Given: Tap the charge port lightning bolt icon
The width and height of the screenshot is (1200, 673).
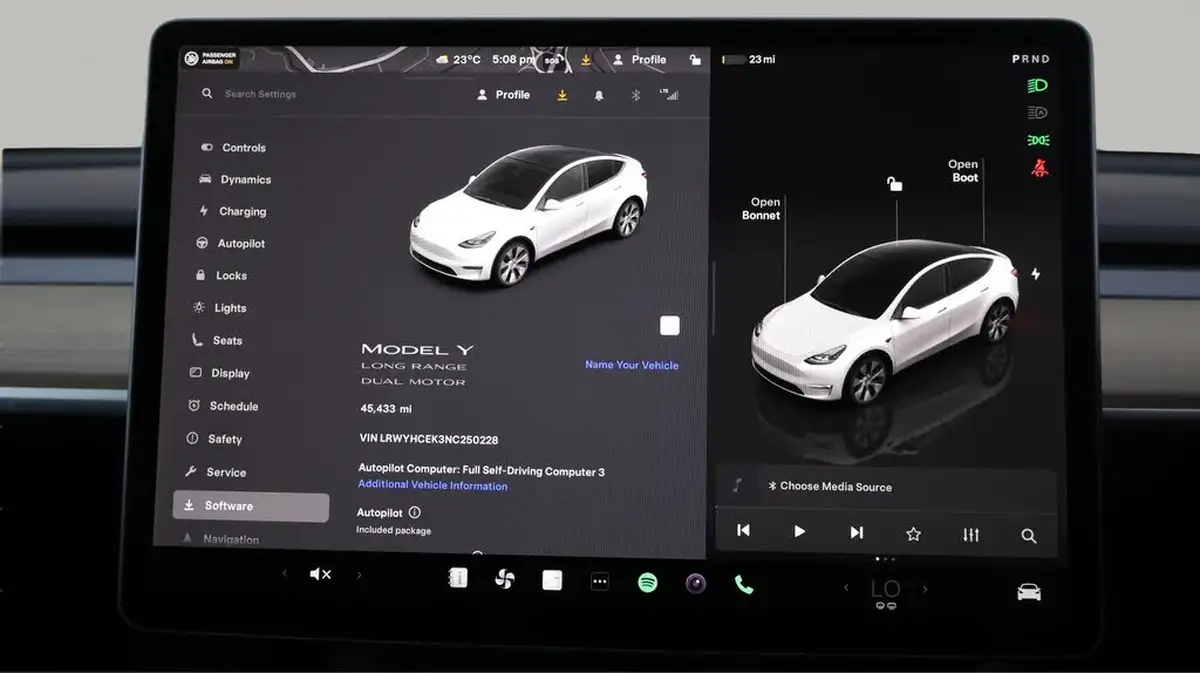Looking at the screenshot, I should 1035,273.
